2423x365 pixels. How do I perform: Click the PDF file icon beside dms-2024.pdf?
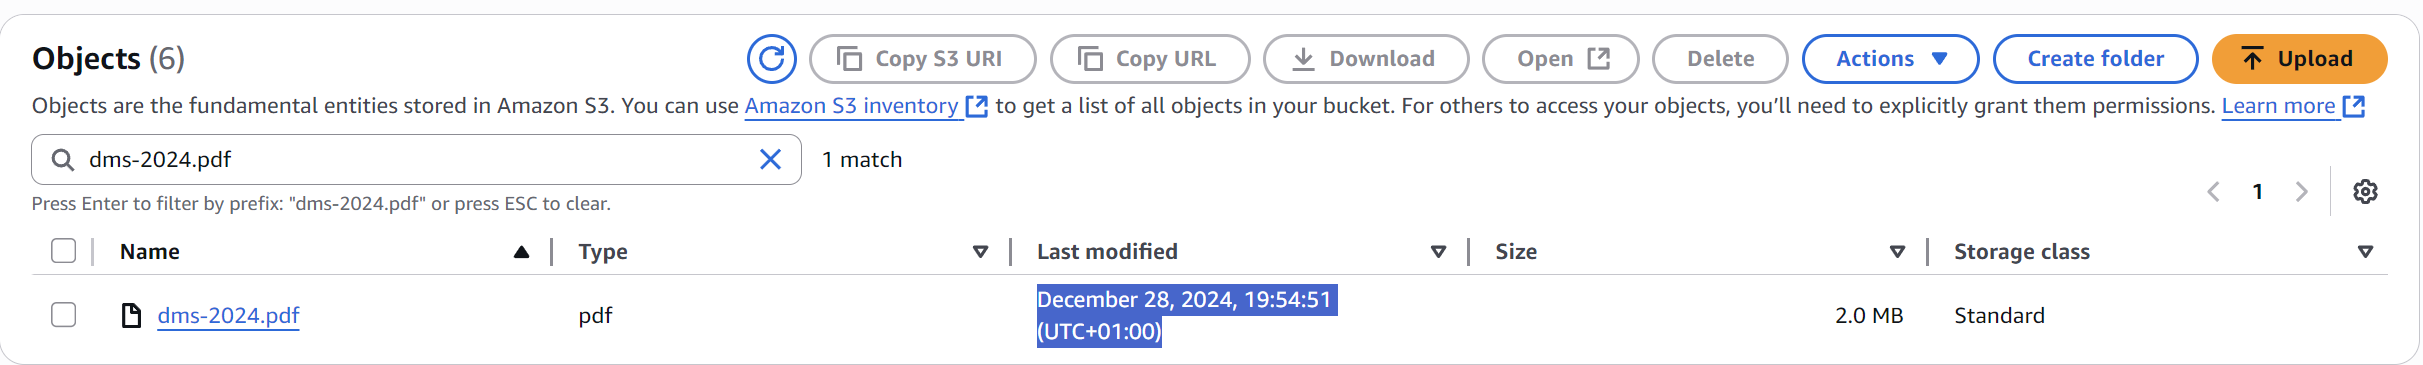pyautogui.click(x=131, y=316)
